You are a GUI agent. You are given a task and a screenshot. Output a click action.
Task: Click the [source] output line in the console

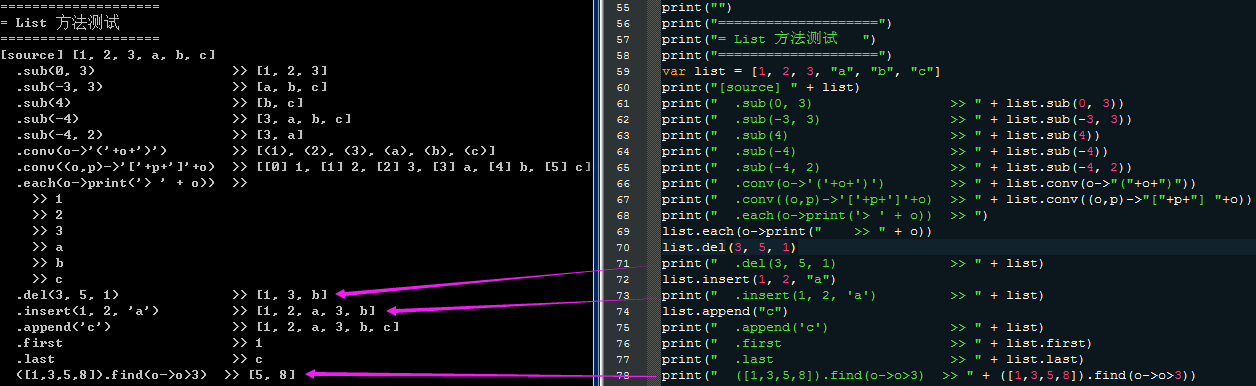tap(108, 54)
